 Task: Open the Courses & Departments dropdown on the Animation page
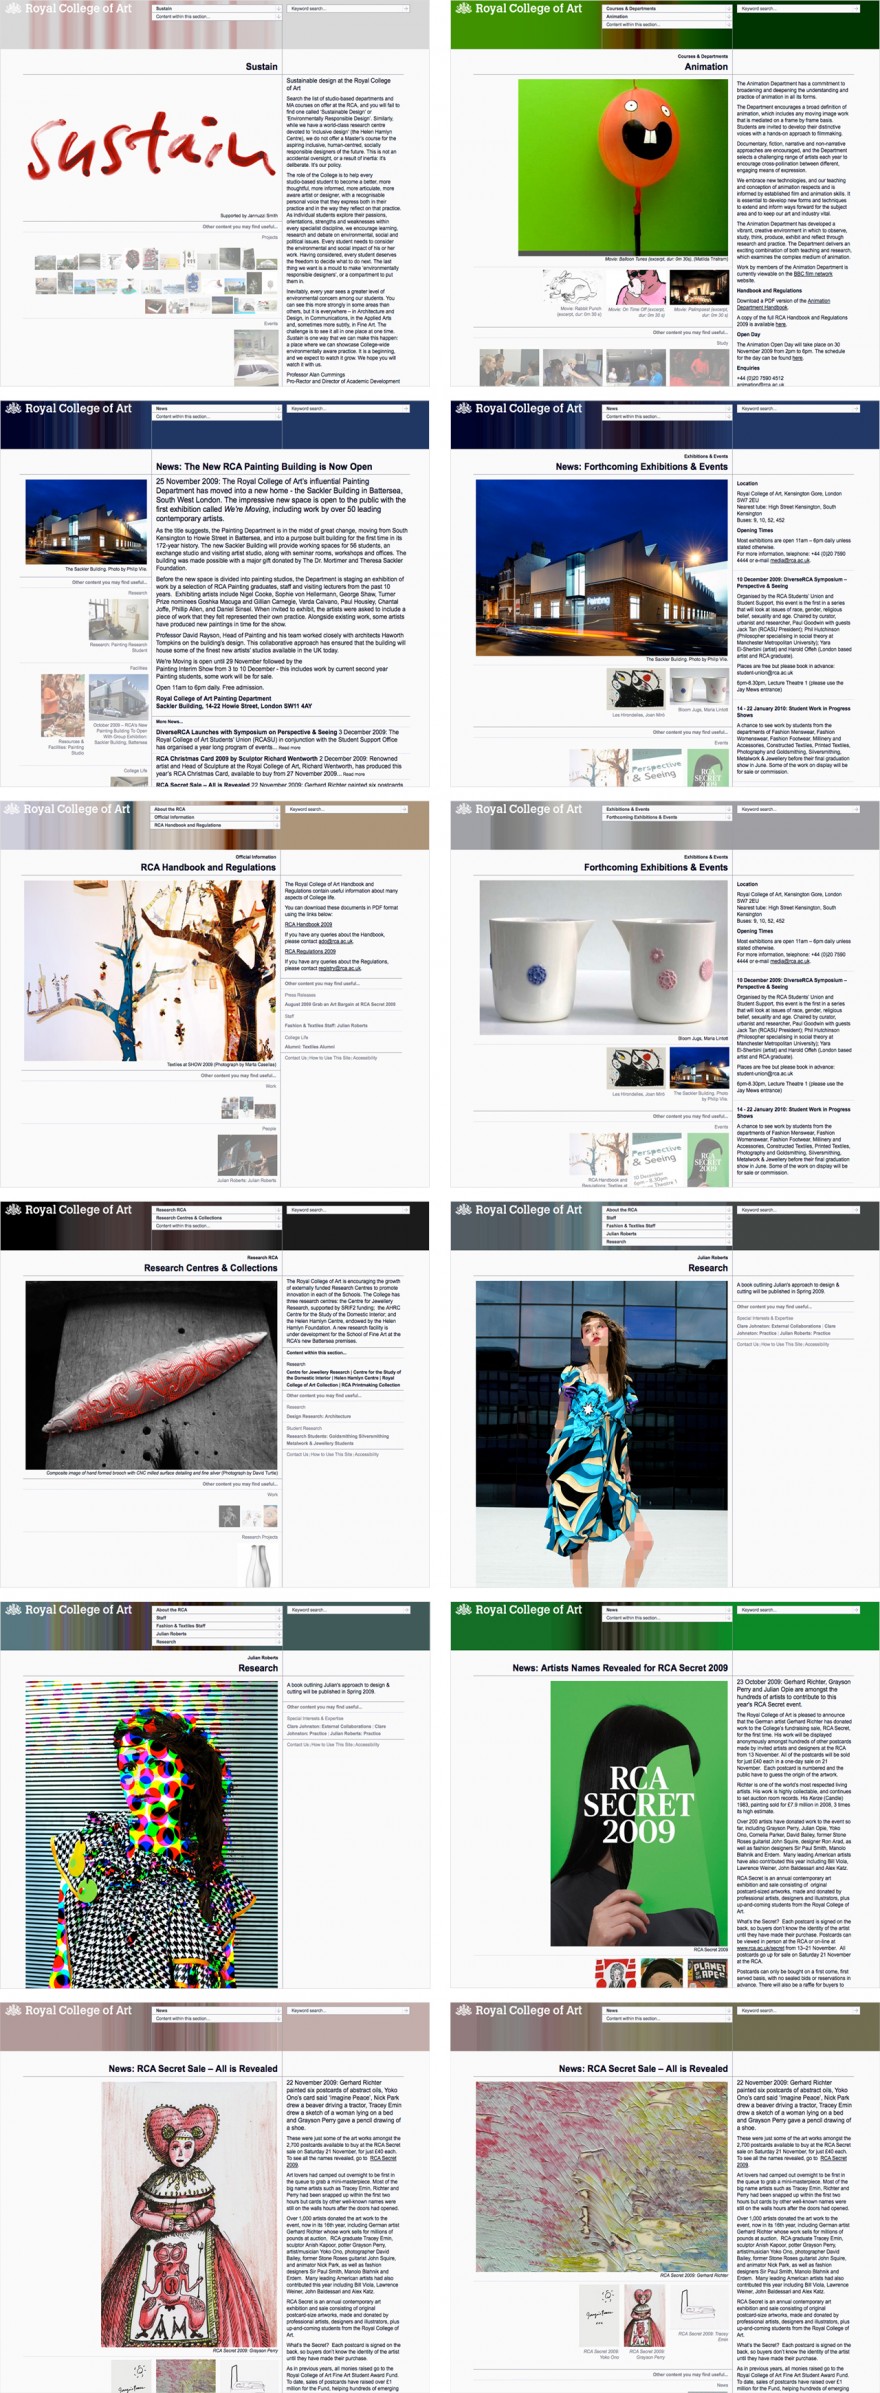click(667, 8)
